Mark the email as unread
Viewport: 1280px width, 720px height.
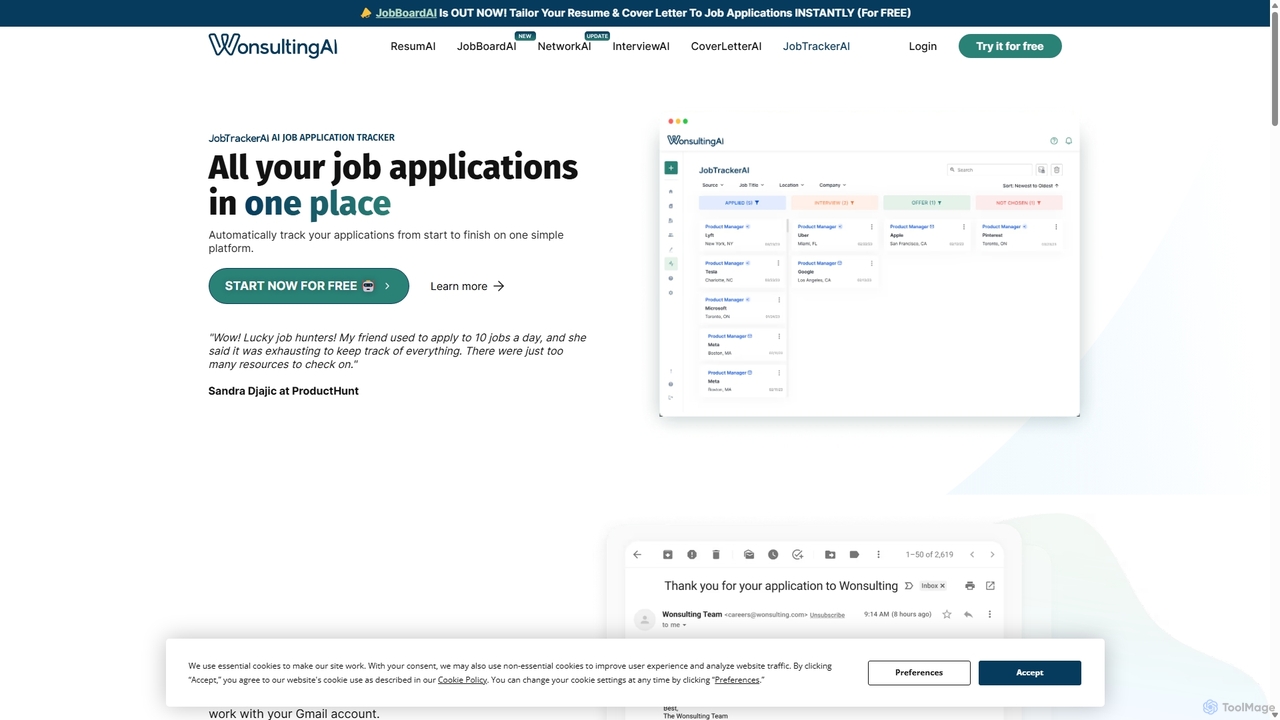click(749, 554)
